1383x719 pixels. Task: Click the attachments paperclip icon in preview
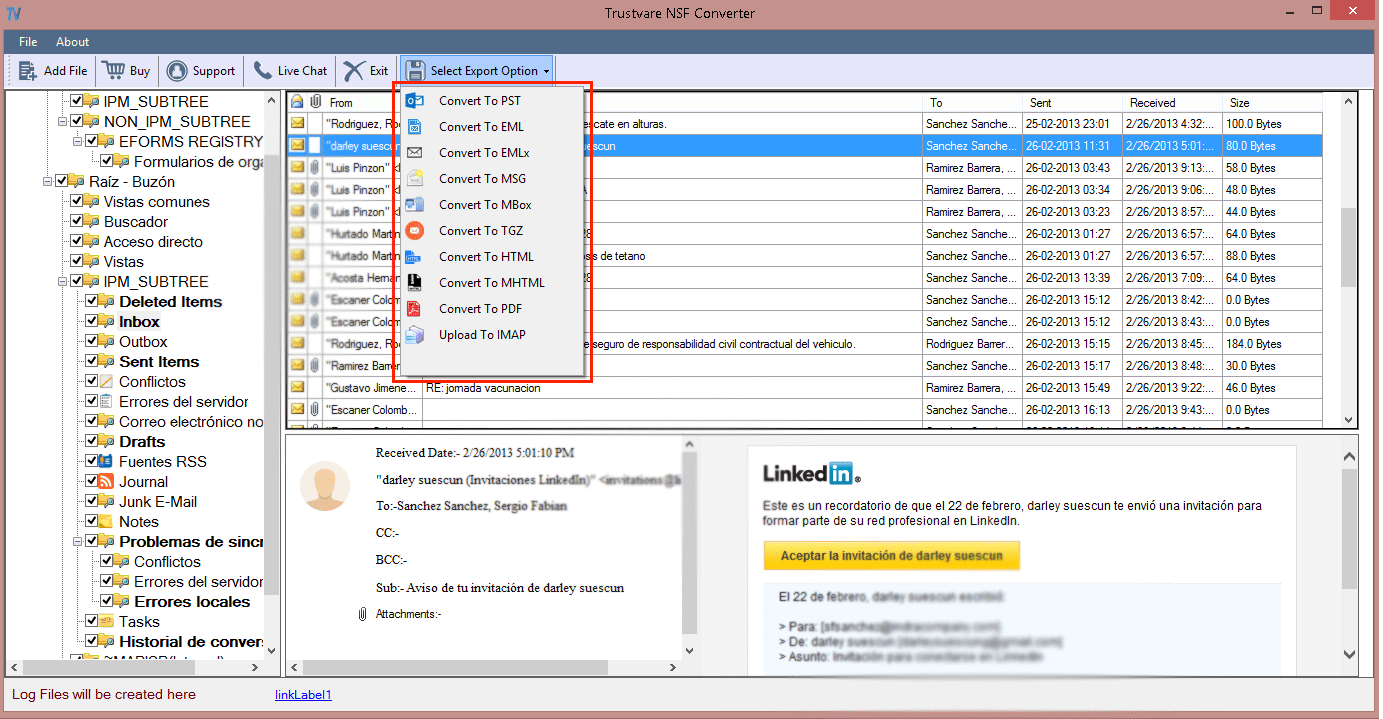(x=362, y=613)
